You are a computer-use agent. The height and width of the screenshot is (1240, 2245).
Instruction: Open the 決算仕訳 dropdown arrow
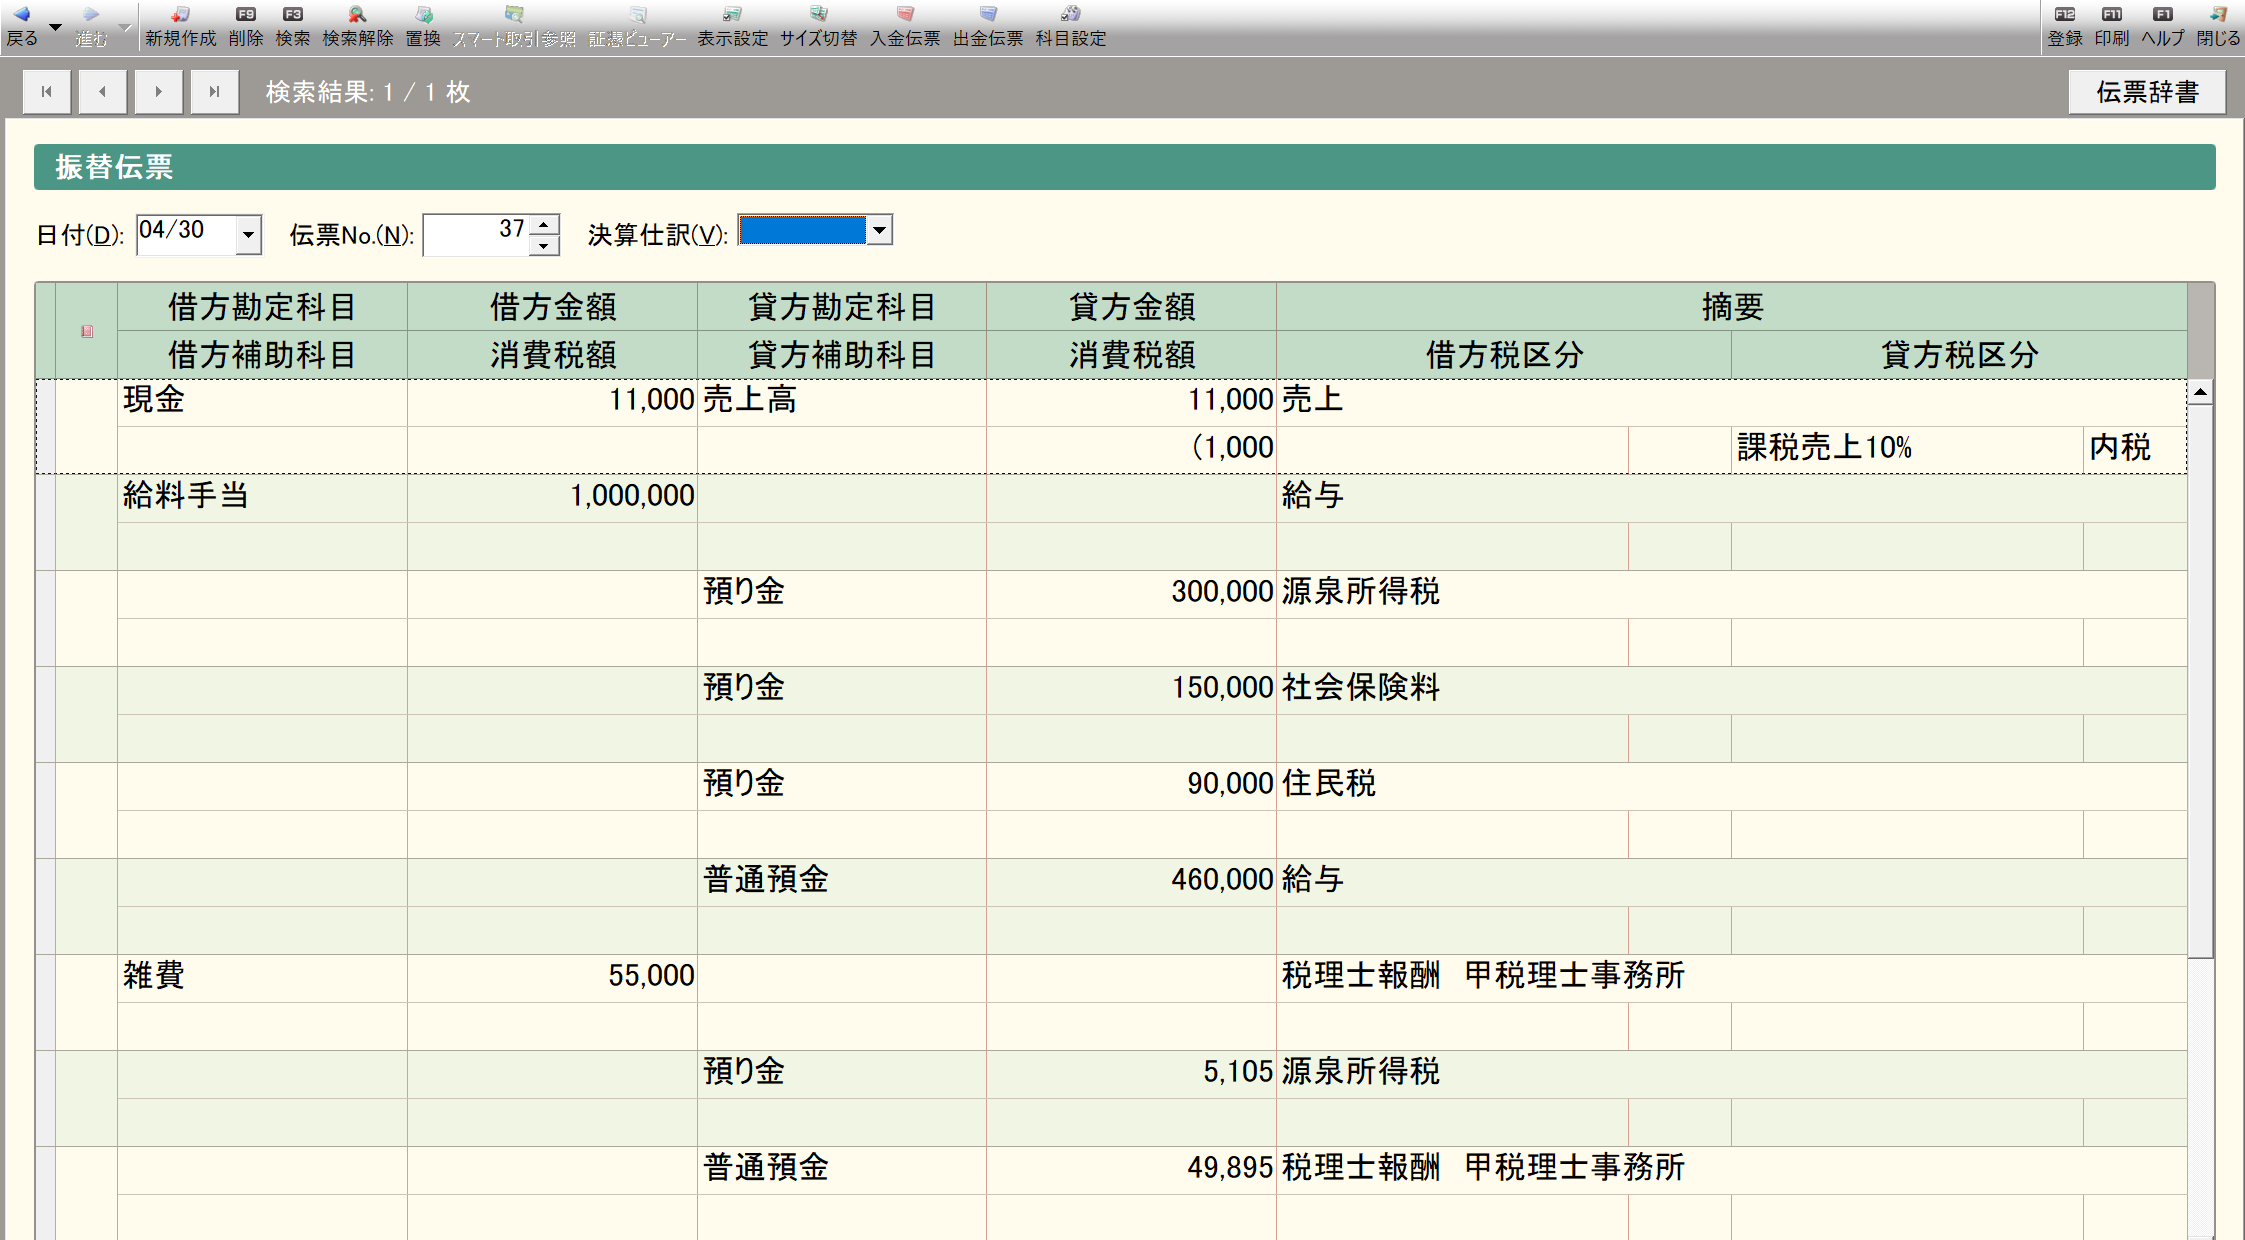pos(879,231)
